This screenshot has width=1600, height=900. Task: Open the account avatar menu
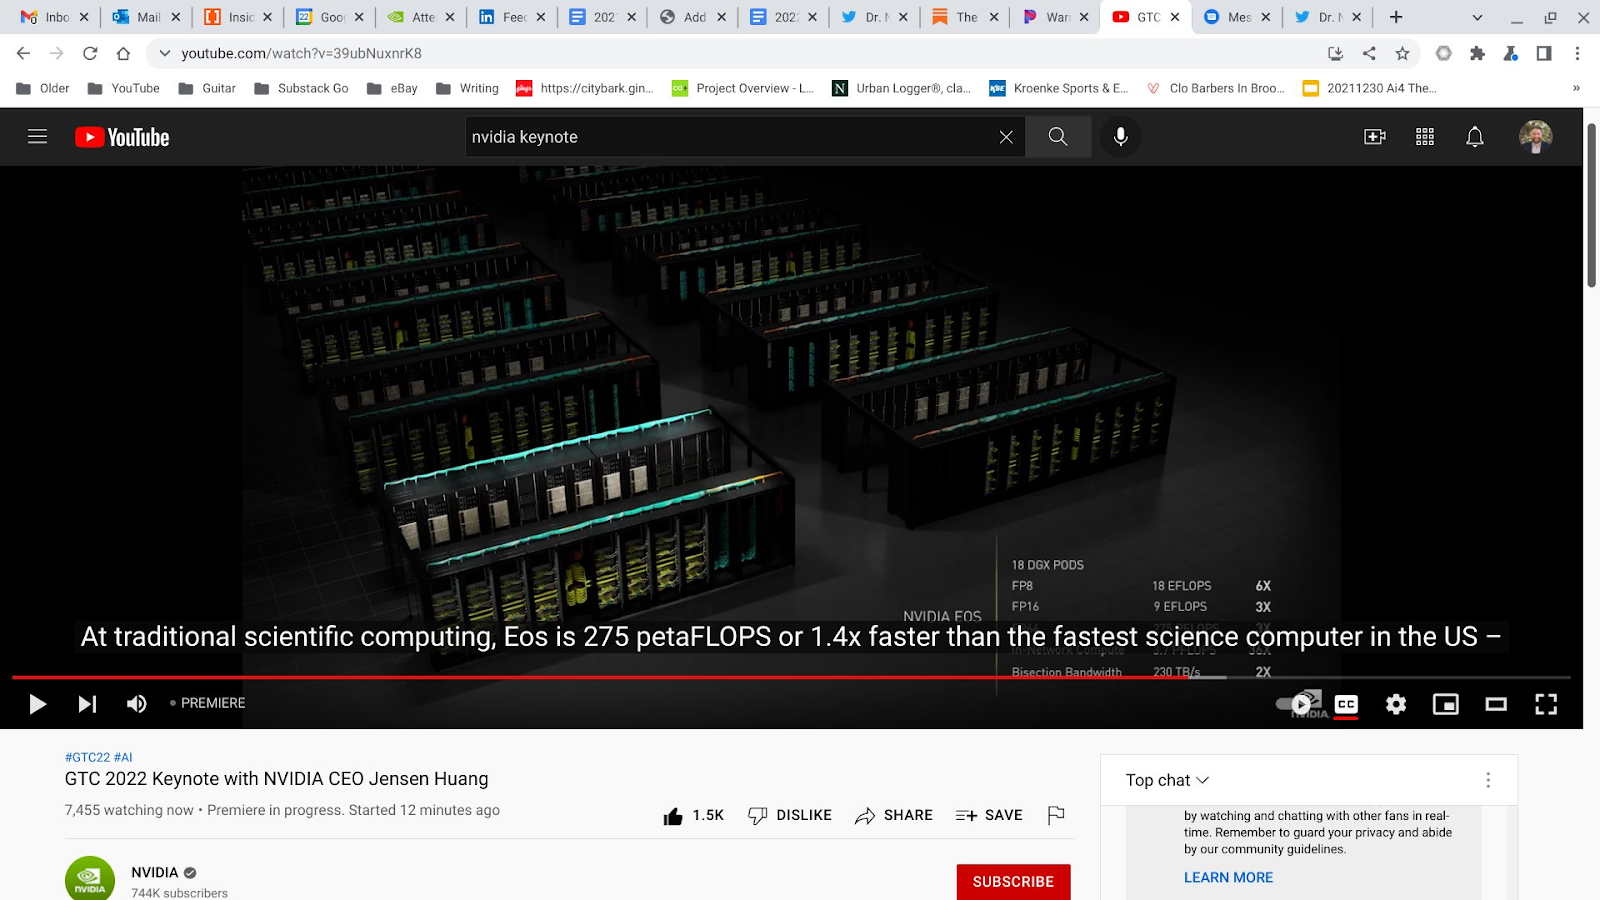click(x=1536, y=137)
